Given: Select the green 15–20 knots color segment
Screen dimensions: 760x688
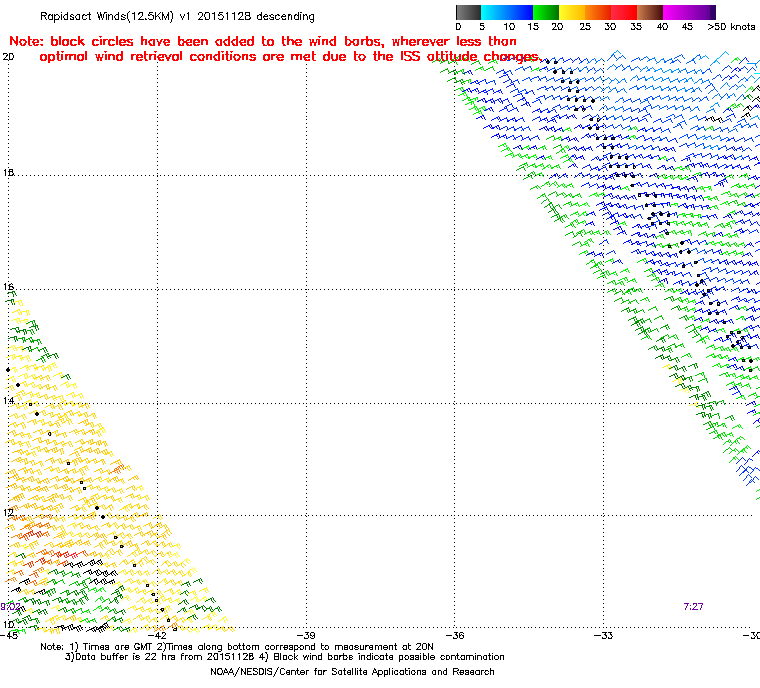Looking at the screenshot, I should 546,12.
